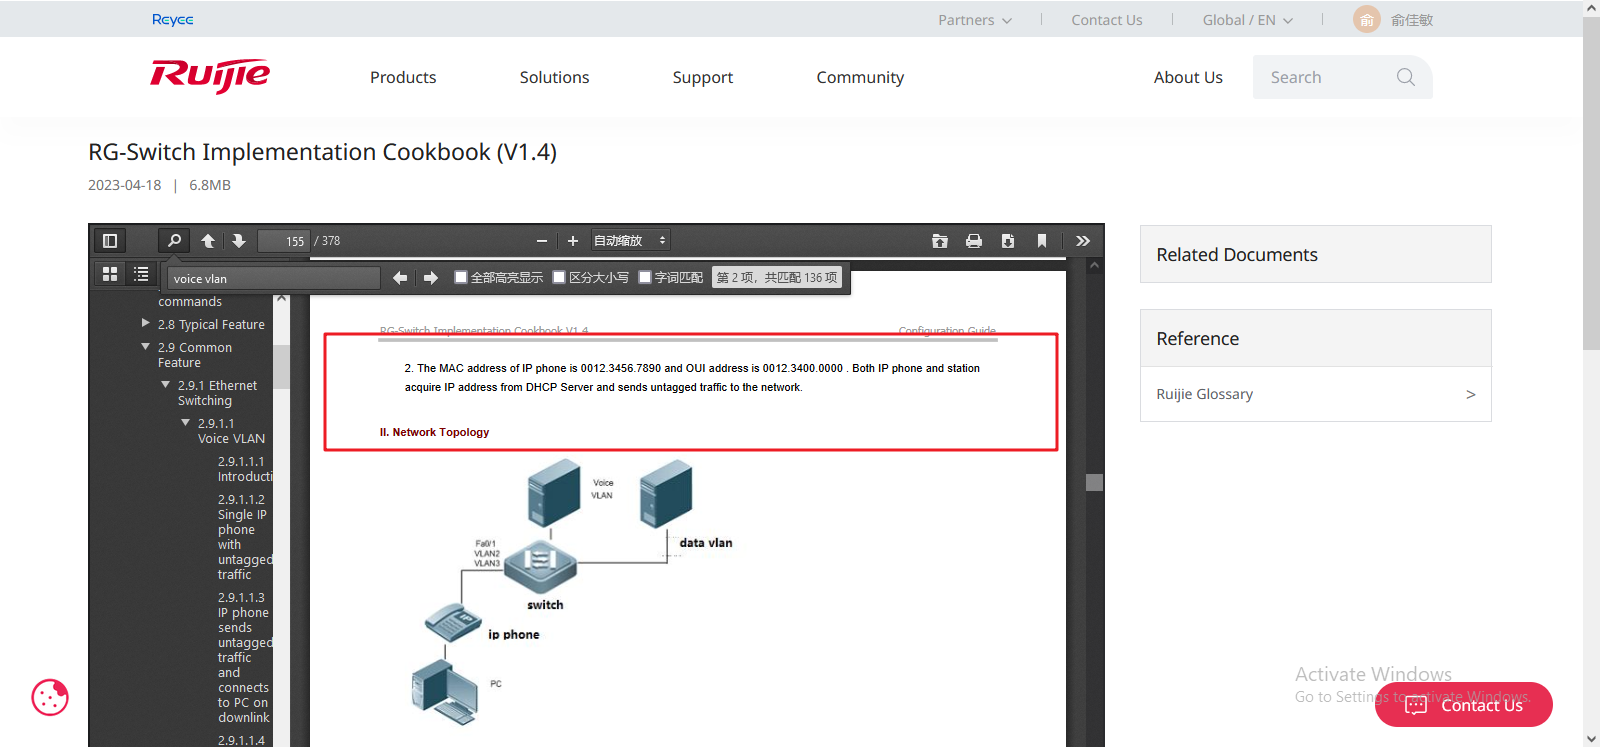Screen dimensions: 1600x747
Task: Collapse 2.9.1 Ethernet Switching node
Action: (x=166, y=384)
